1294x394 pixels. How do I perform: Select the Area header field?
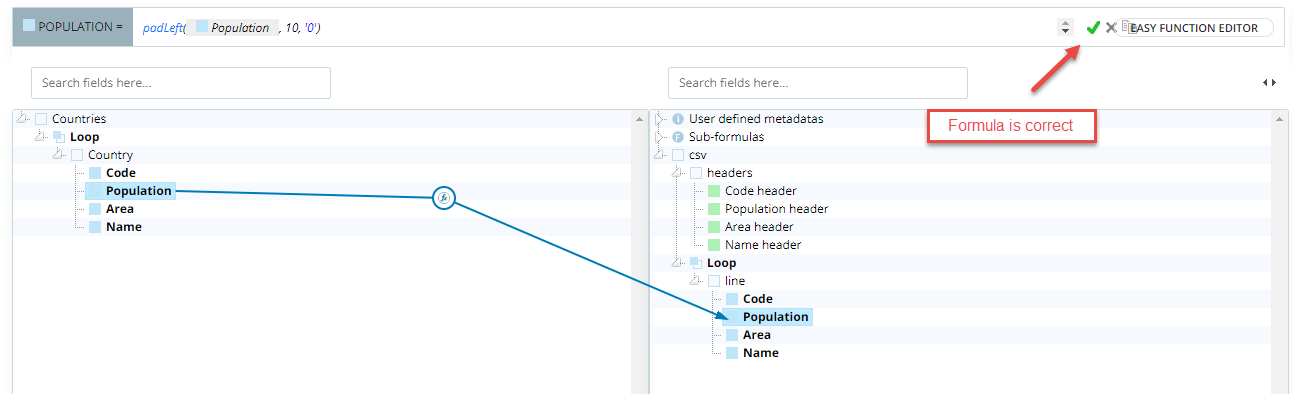tap(759, 227)
